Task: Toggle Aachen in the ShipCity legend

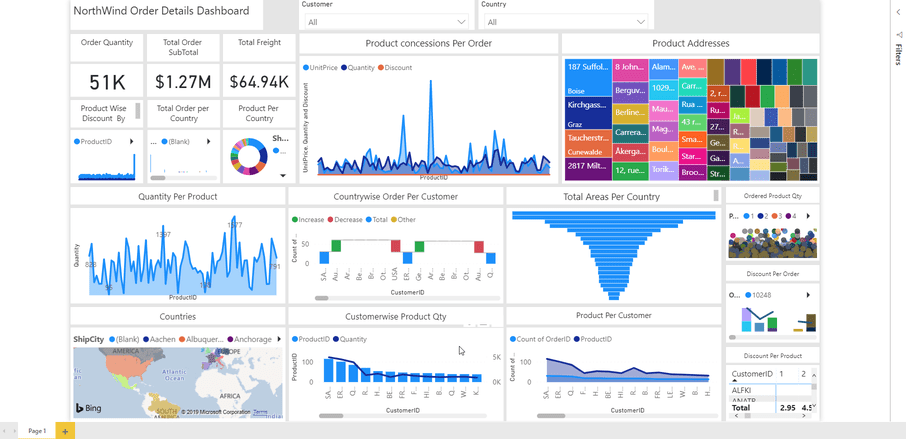Action: coord(161,339)
